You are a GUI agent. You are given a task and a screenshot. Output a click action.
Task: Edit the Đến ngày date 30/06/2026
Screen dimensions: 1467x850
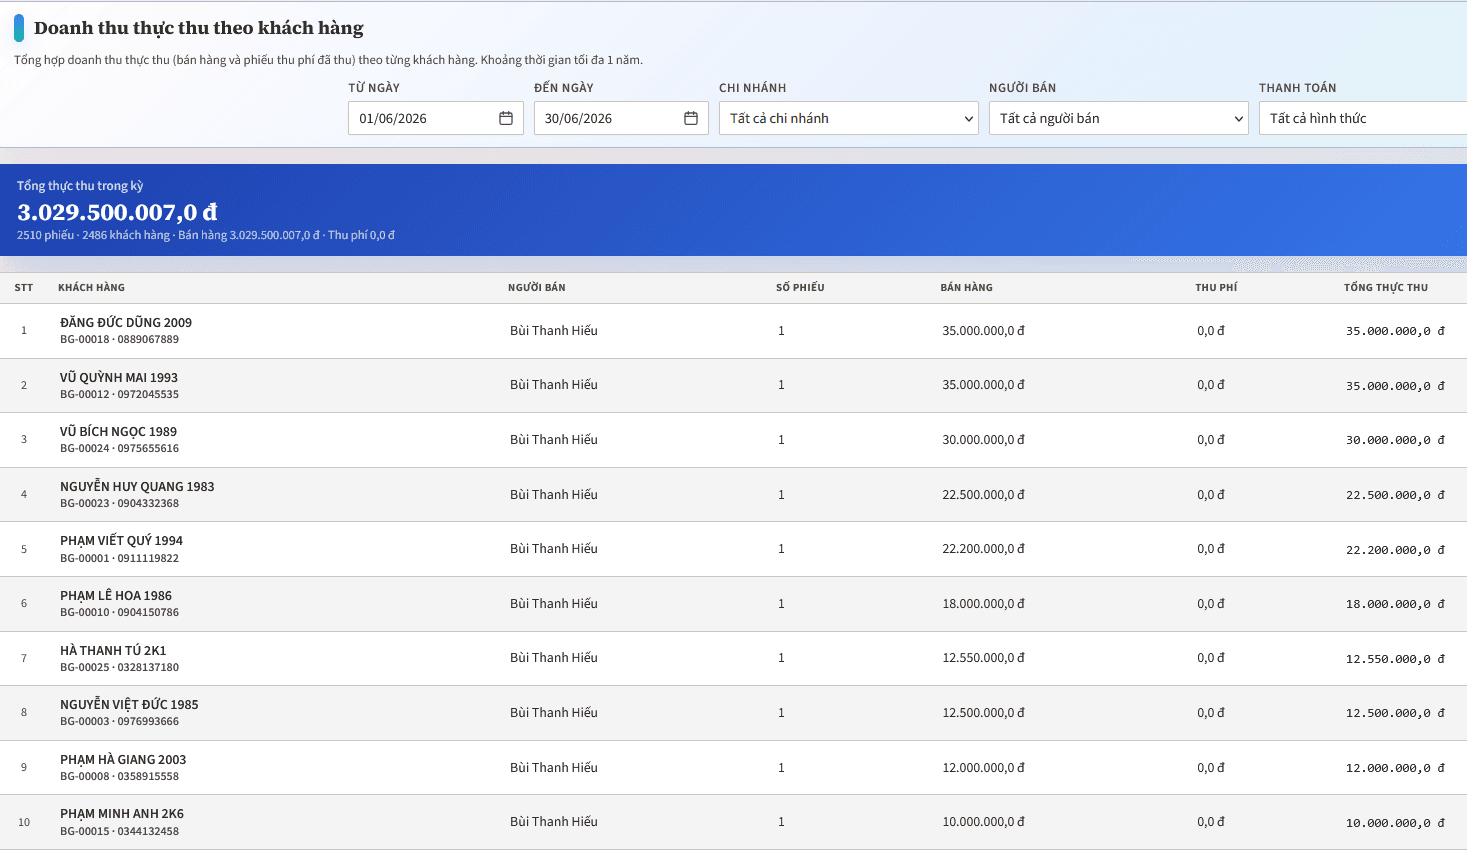point(578,118)
